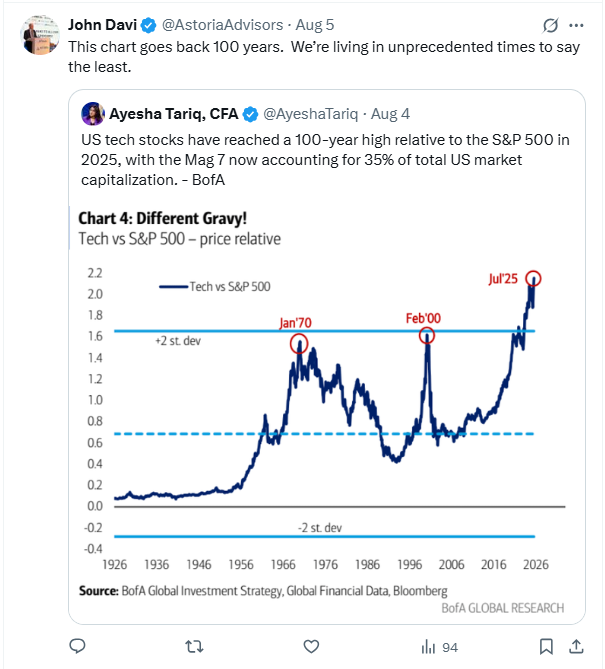Bookmark this tweet

coord(546,647)
